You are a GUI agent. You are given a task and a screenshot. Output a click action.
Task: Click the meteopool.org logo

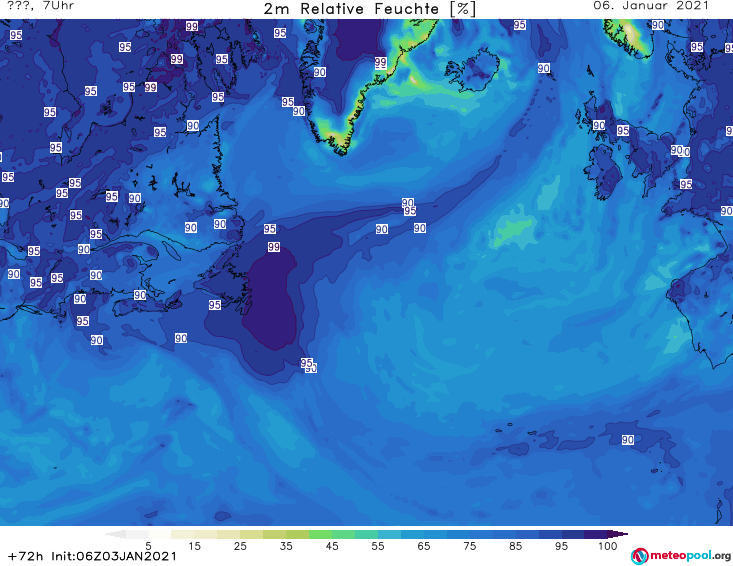coord(681,556)
